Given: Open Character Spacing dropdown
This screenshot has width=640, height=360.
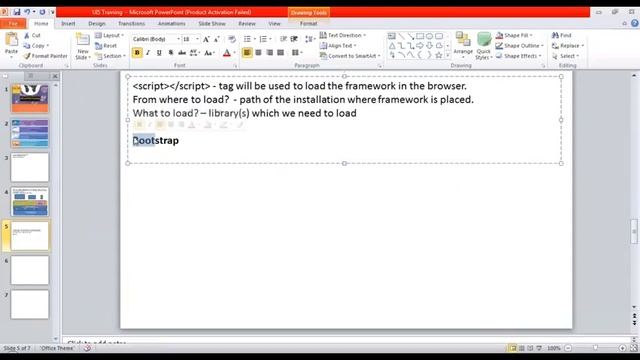Looking at the screenshot, I should coord(194,53).
